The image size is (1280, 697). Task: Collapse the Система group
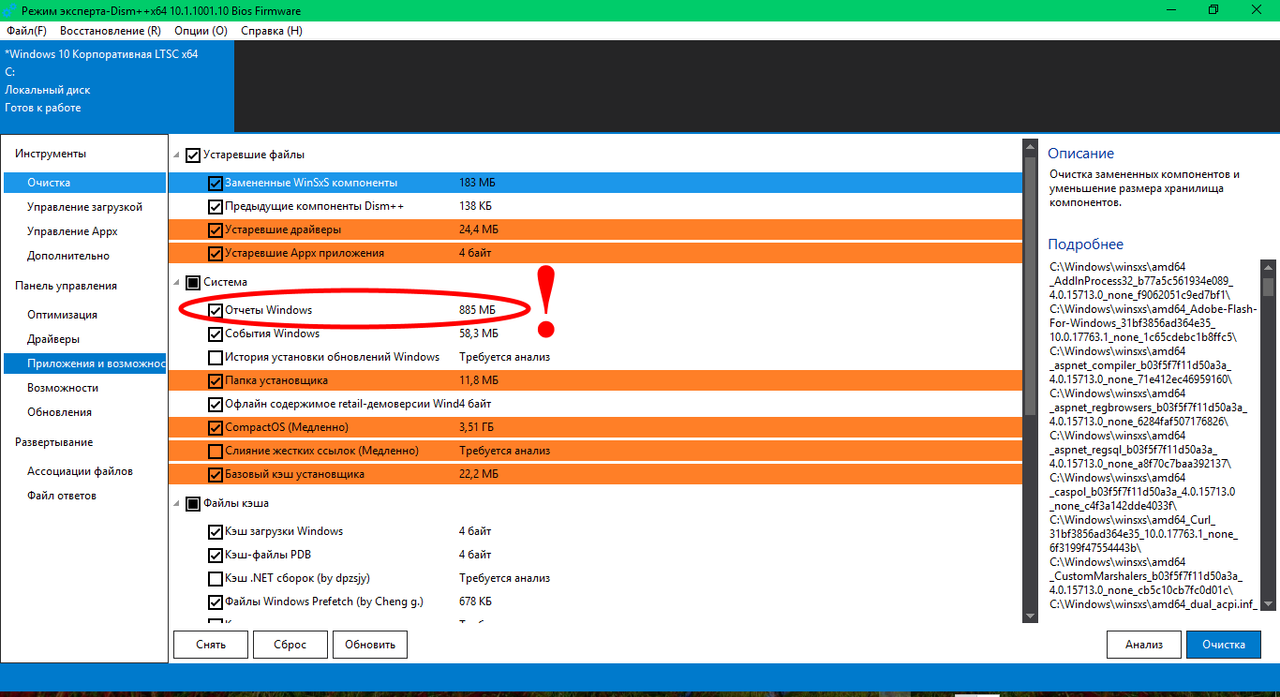(x=178, y=283)
